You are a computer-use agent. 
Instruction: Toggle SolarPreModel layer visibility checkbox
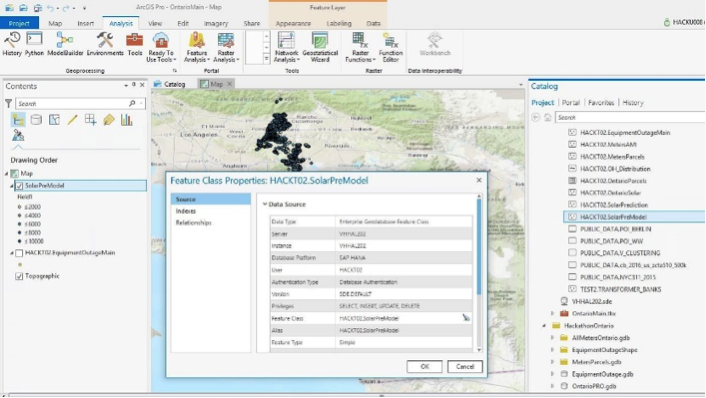pos(19,185)
